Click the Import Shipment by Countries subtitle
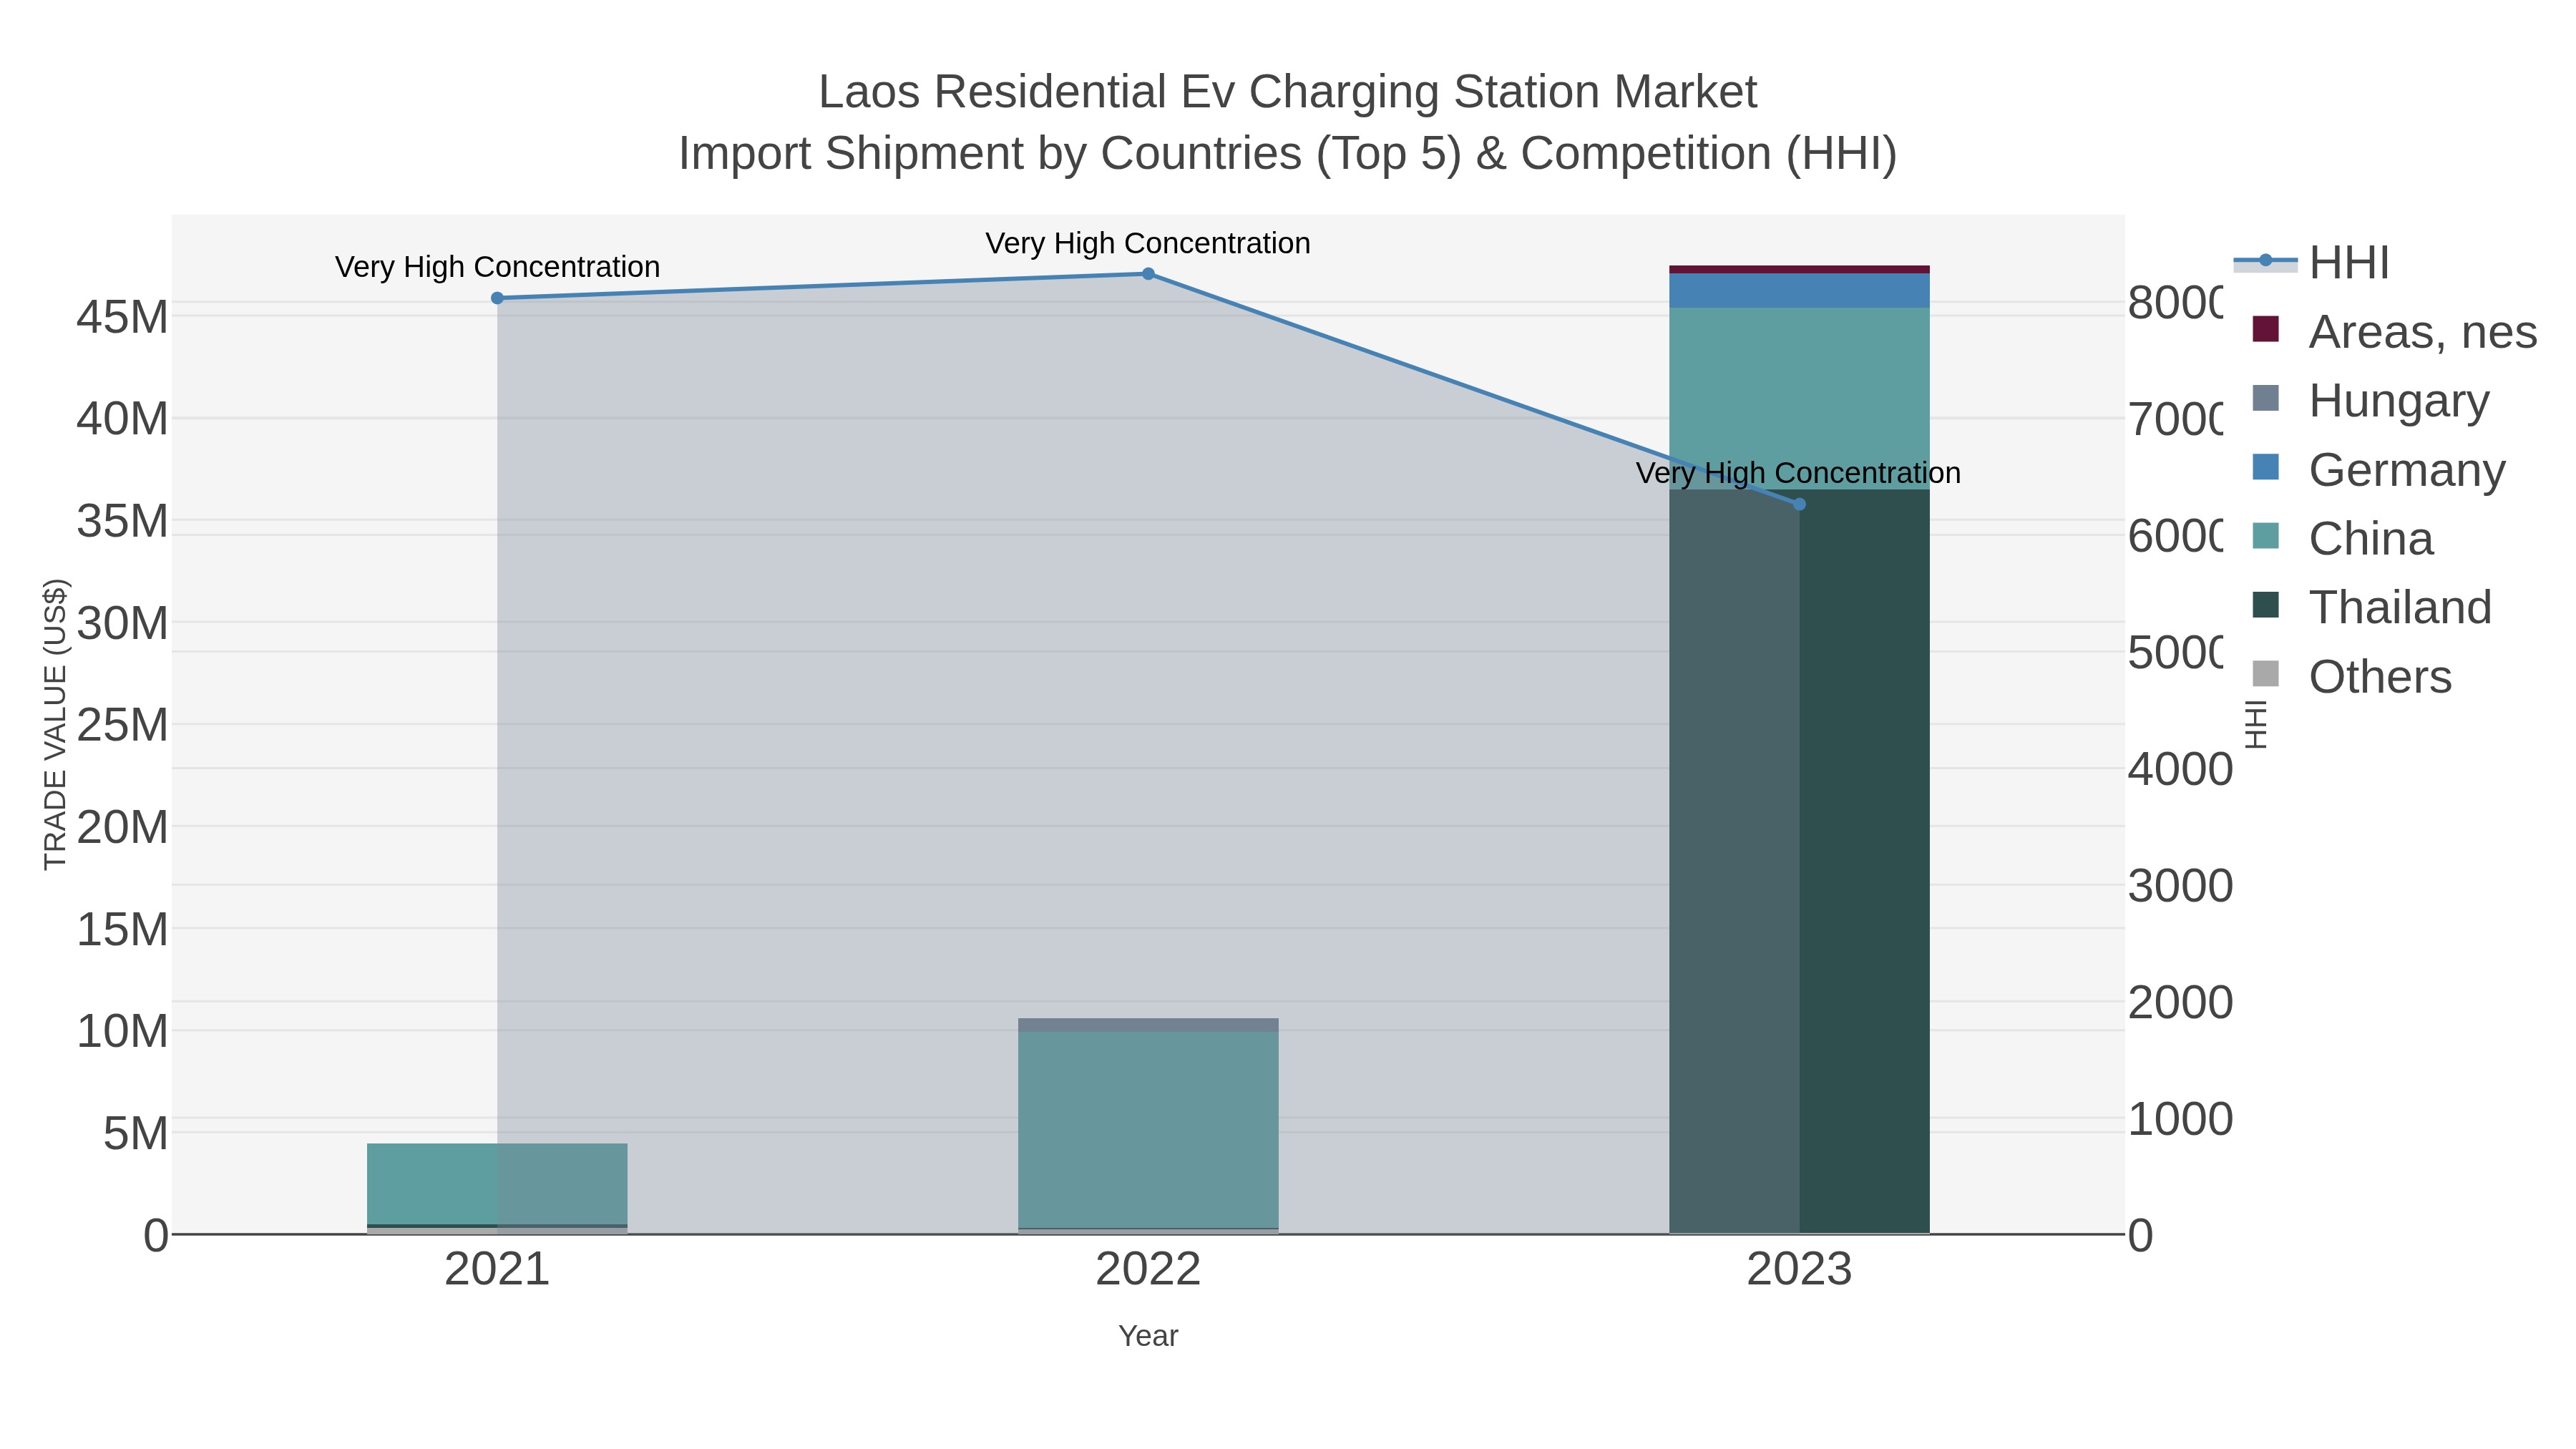Image resolution: width=2576 pixels, height=1449 pixels. pos(1288,154)
